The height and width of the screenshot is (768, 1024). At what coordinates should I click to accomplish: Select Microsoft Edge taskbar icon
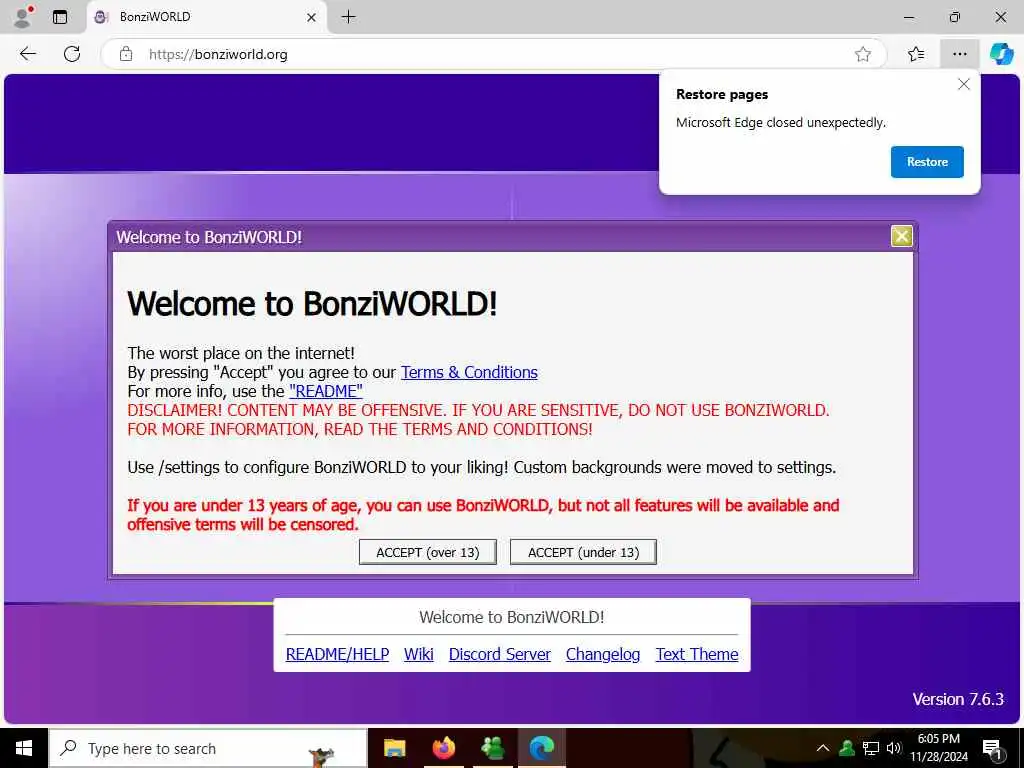541,748
